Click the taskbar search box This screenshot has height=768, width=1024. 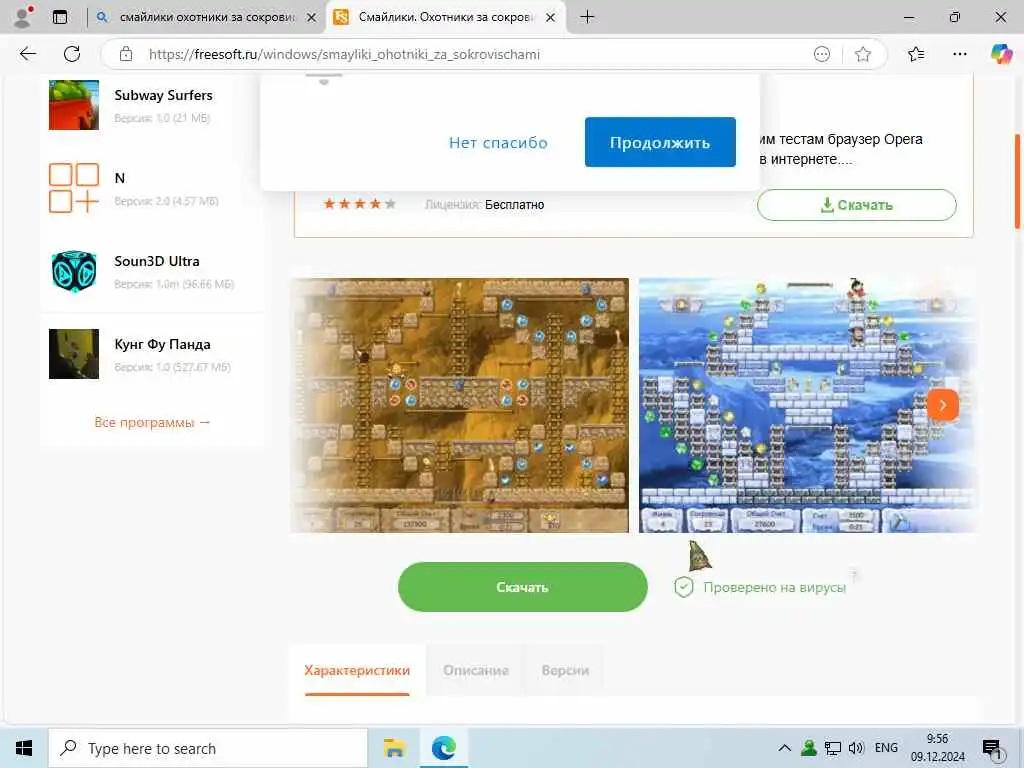[x=208, y=748]
